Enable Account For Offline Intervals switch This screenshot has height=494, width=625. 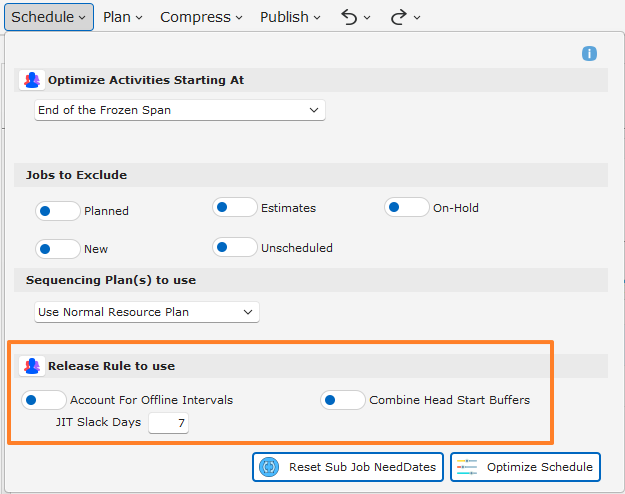click(44, 400)
